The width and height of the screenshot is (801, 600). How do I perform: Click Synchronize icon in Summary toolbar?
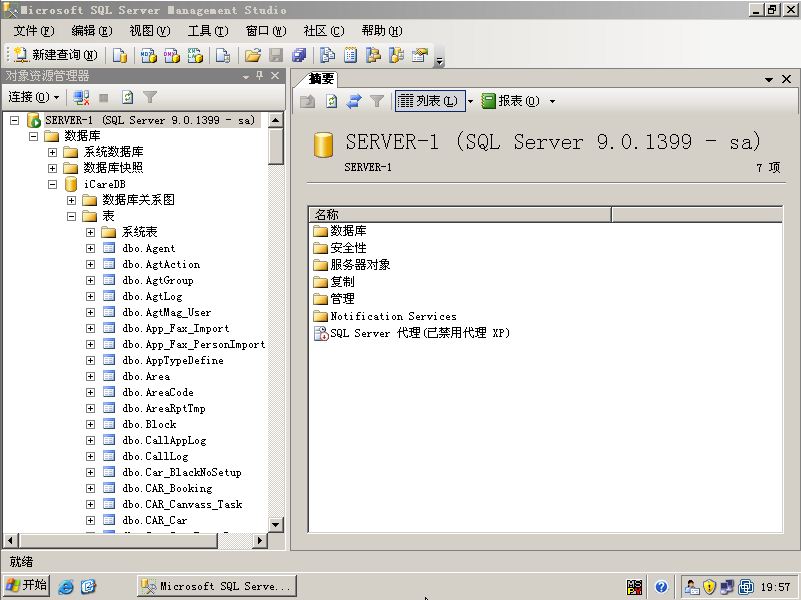pyautogui.click(x=354, y=101)
